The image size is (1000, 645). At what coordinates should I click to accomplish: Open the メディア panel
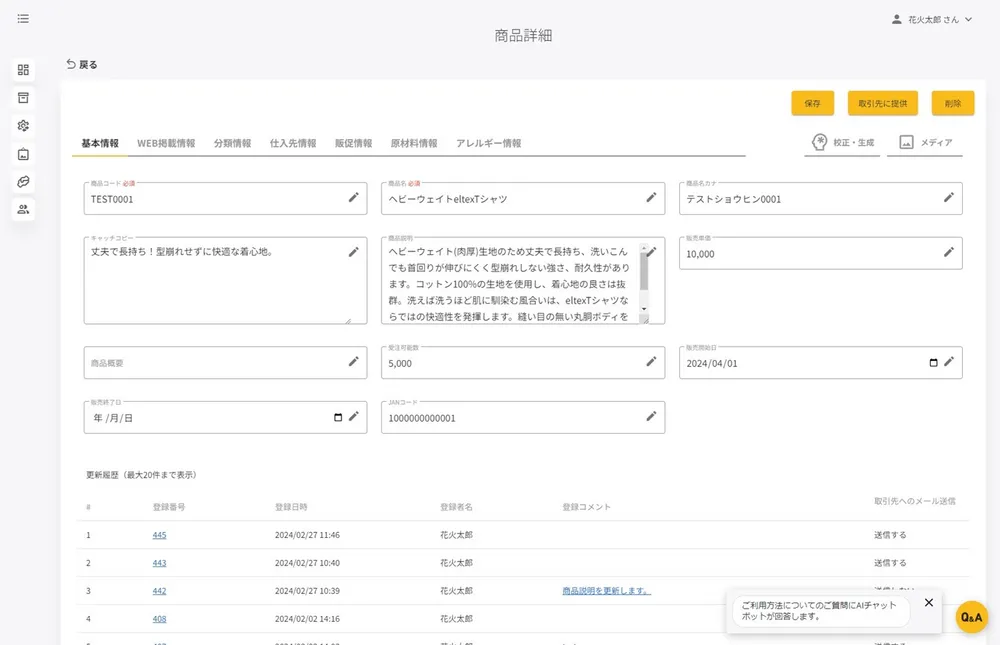(x=925, y=142)
